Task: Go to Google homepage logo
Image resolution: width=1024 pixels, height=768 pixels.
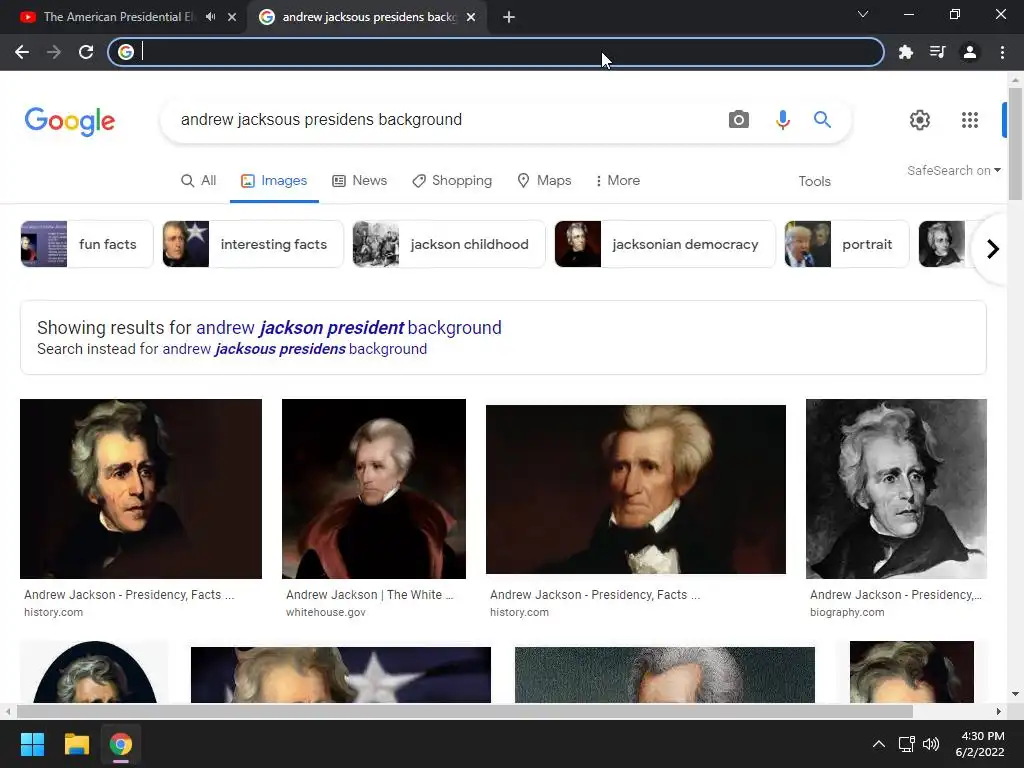Action: pos(70,121)
